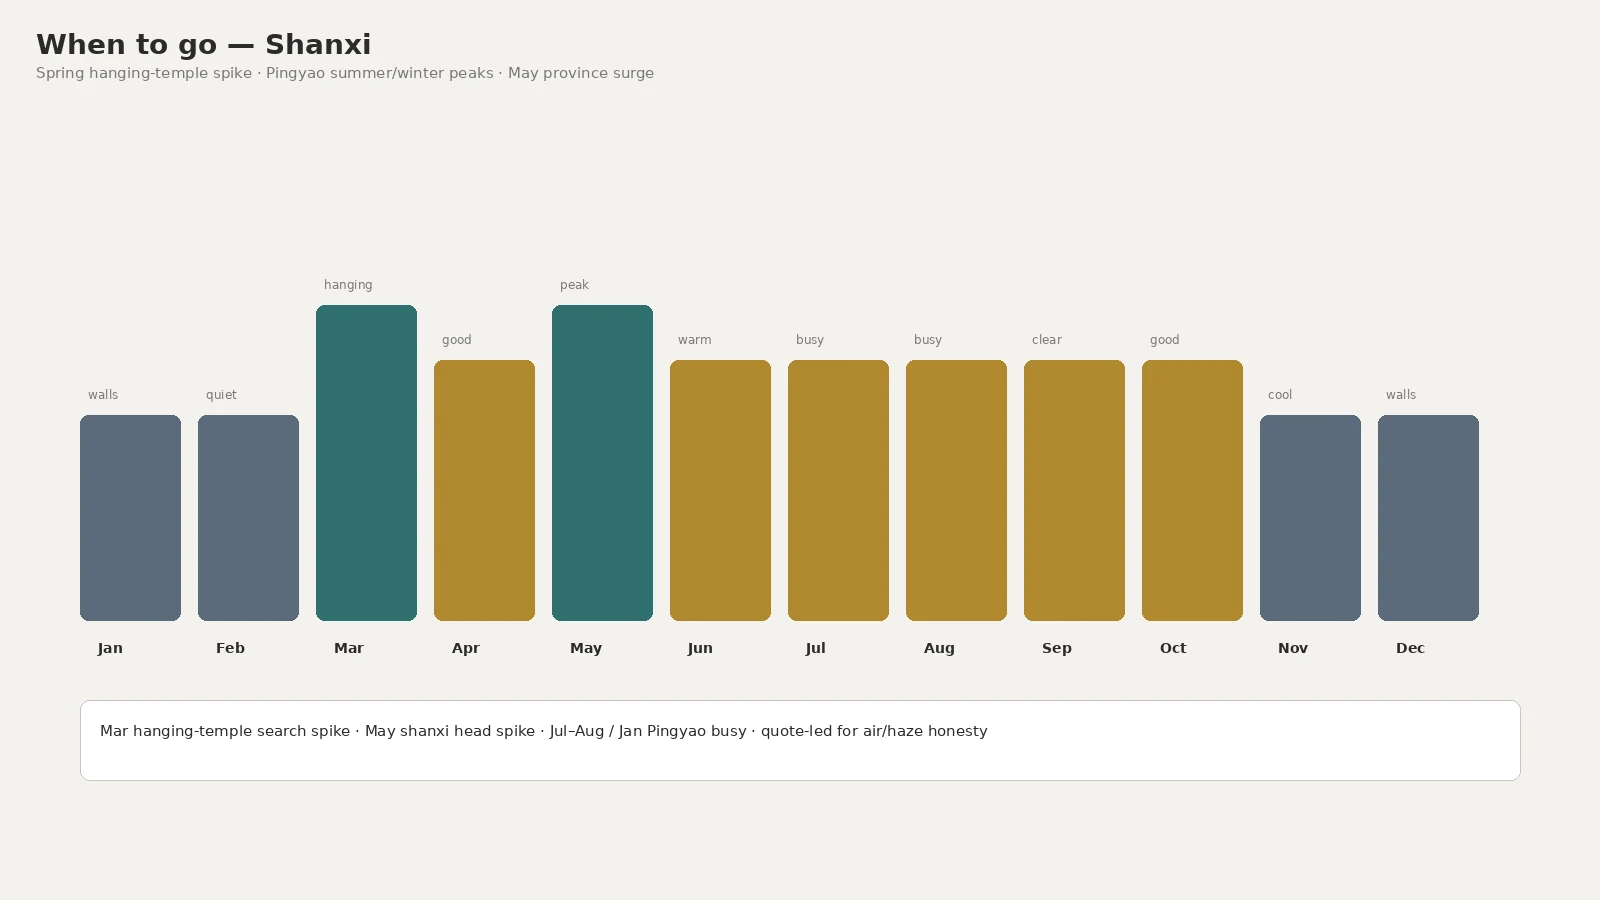Click the "clear" note above September
The height and width of the screenshot is (900, 1600).
[1047, 340]
